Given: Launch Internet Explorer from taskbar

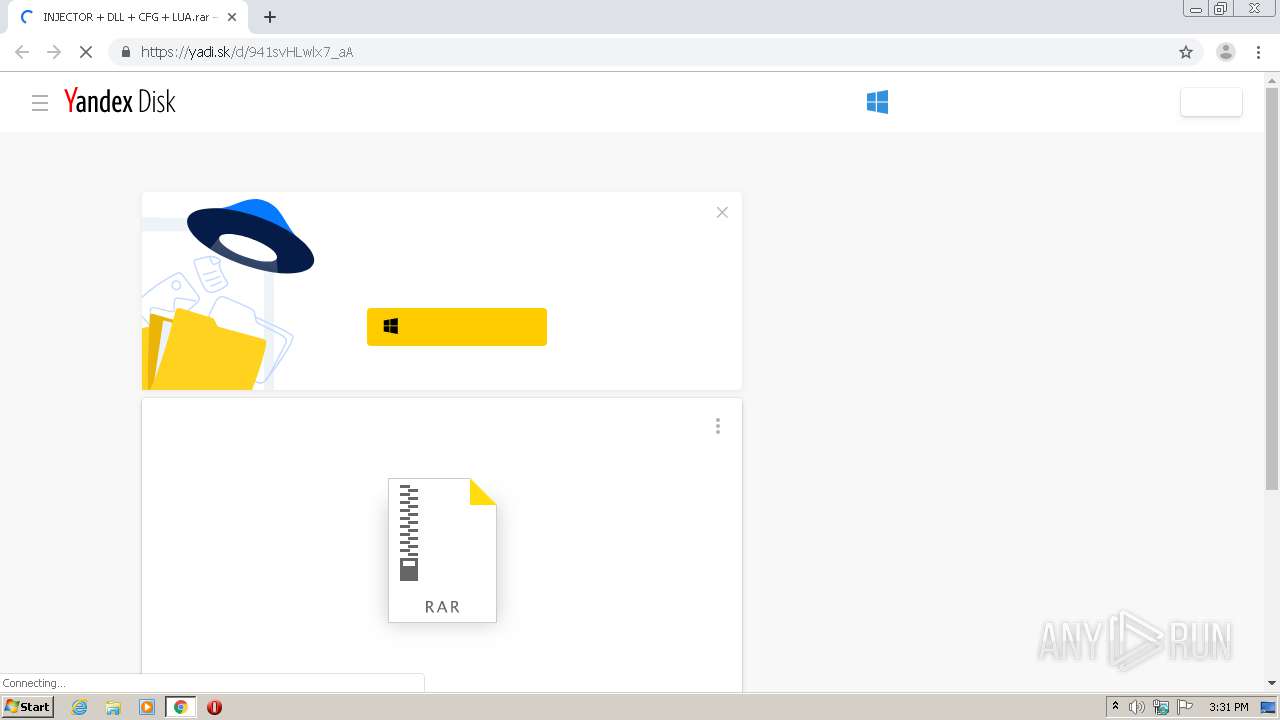Looking at the screenshot, I should coord(80,707).
